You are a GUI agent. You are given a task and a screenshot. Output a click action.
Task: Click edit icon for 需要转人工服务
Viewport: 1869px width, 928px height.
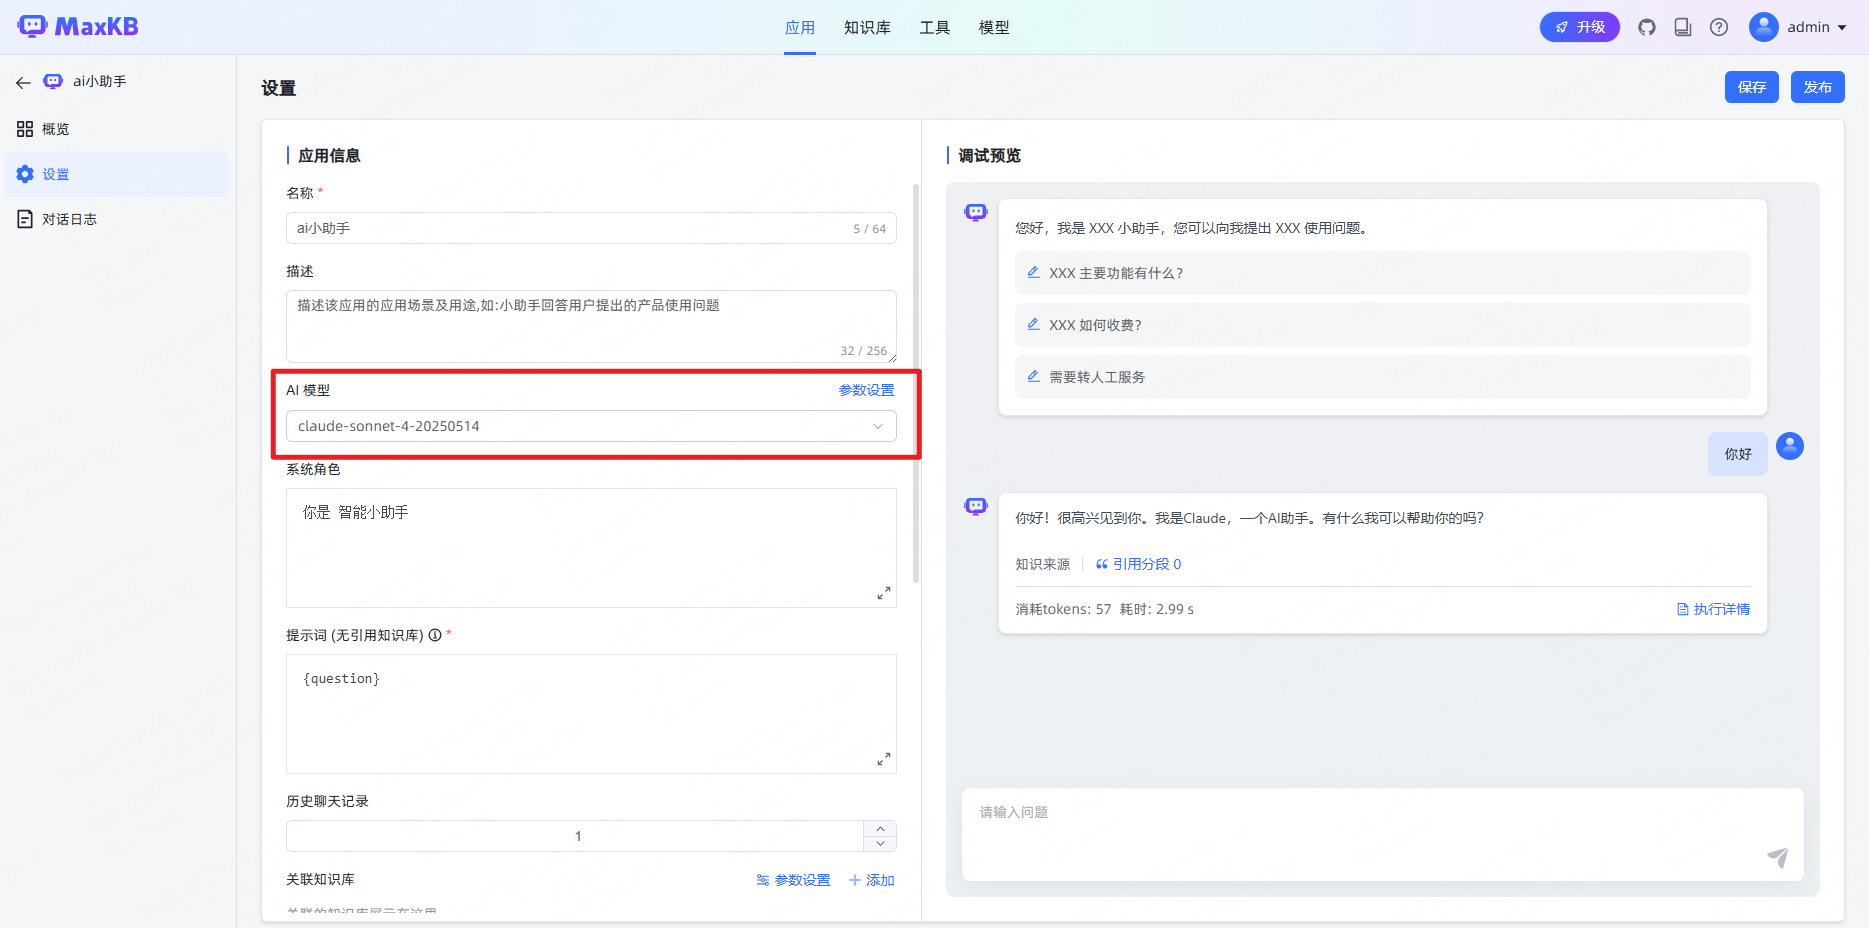pyautogui.click(x=1034, y=376)
